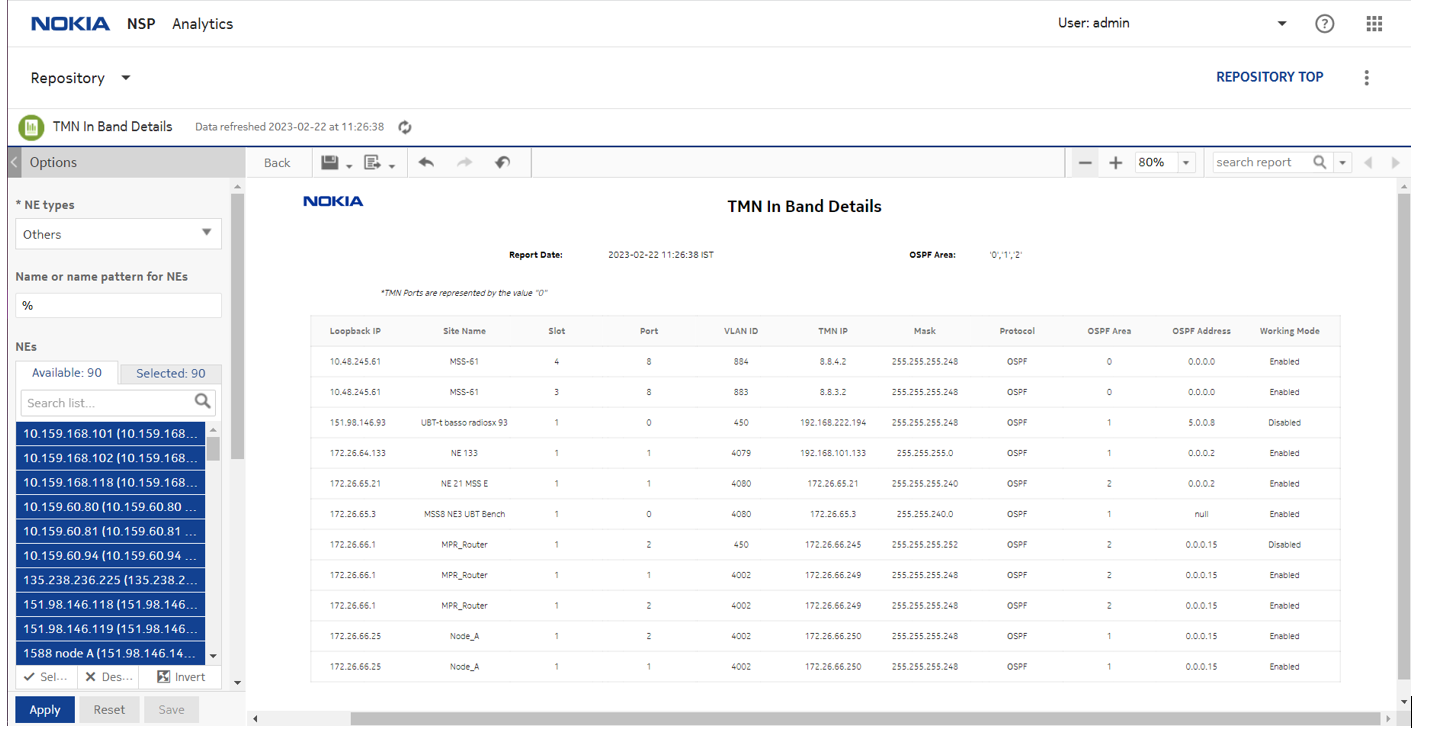Open the export report menu icon
The height and width of the screenshot is (729, 1432).
(x=373, y=162)
